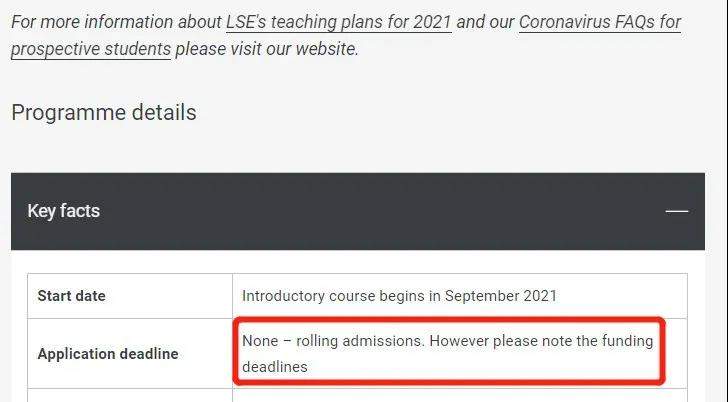Select the "Application deadline" row label

[x=108, y=354]
